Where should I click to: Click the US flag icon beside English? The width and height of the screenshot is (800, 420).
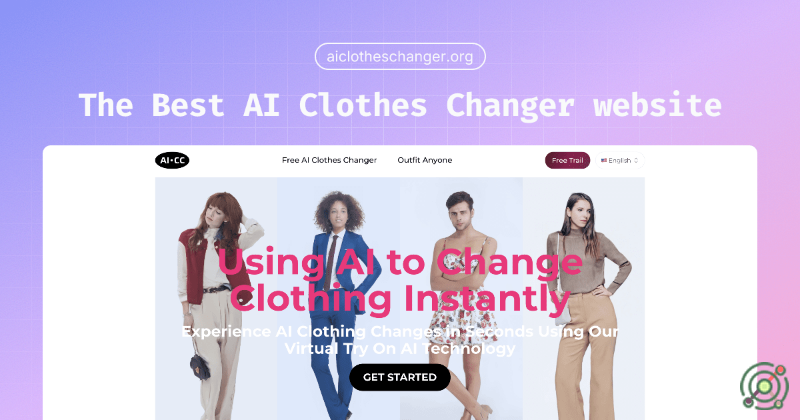point(604,160)
